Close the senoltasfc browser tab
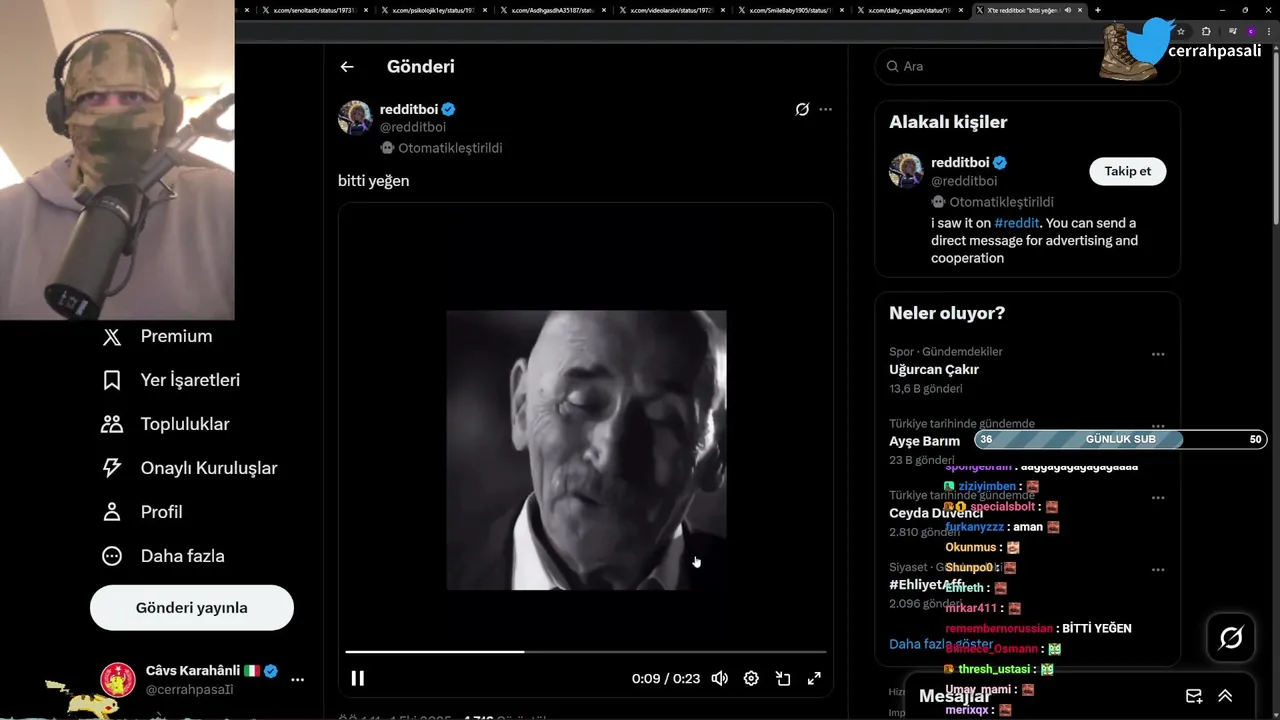The image size is (1280, 720). click(366, 10)
